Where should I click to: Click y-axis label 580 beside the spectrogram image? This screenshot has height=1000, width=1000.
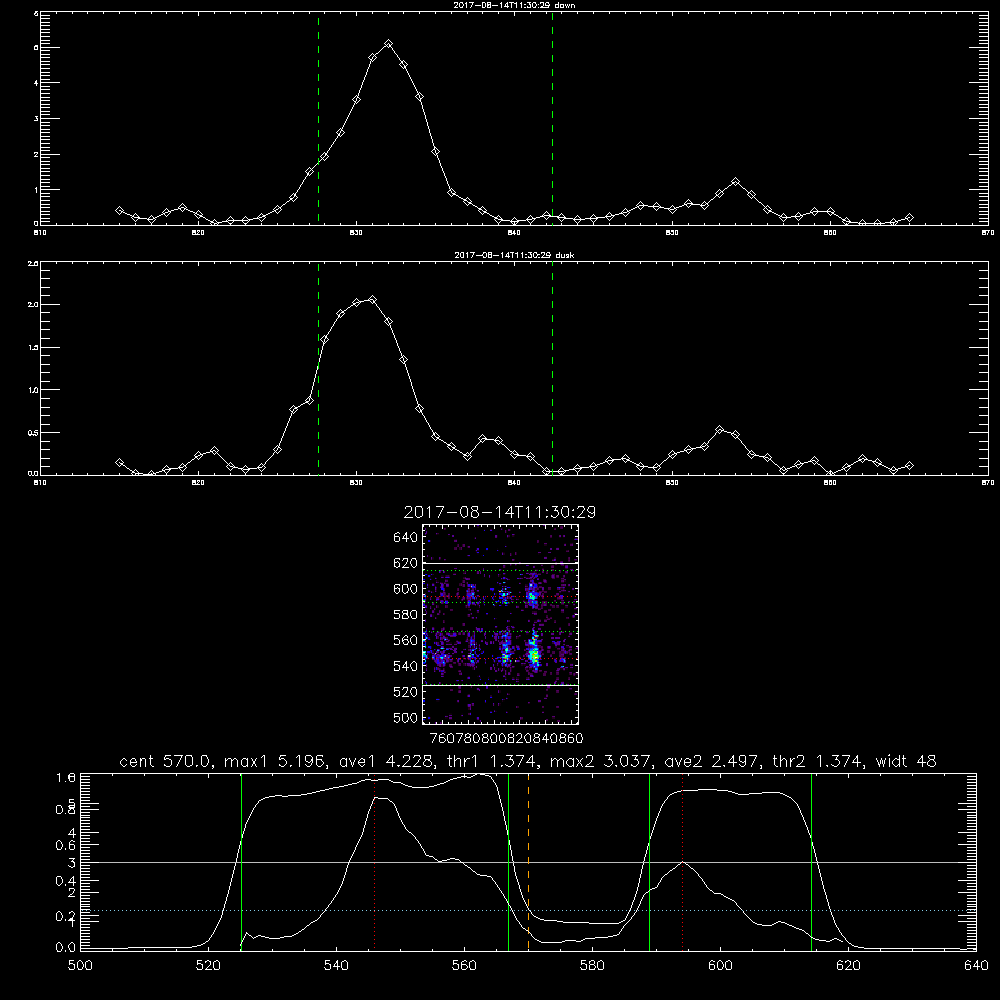(x=406, y=615)
